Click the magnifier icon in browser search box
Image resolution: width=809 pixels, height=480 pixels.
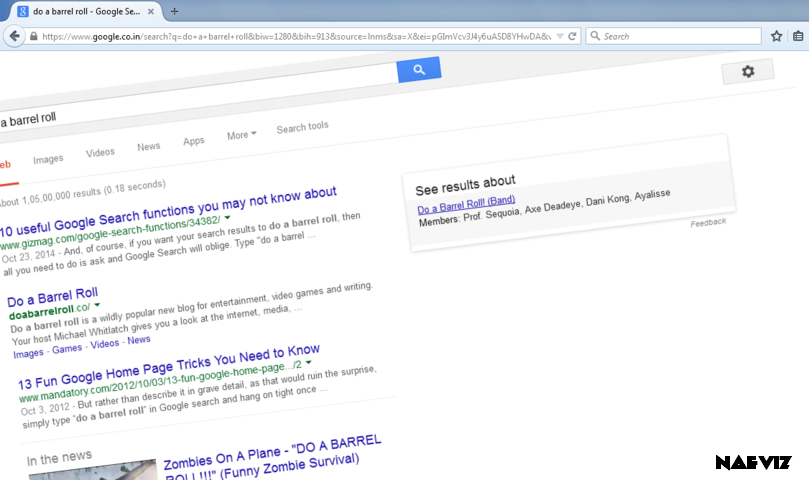coord(595,36)
